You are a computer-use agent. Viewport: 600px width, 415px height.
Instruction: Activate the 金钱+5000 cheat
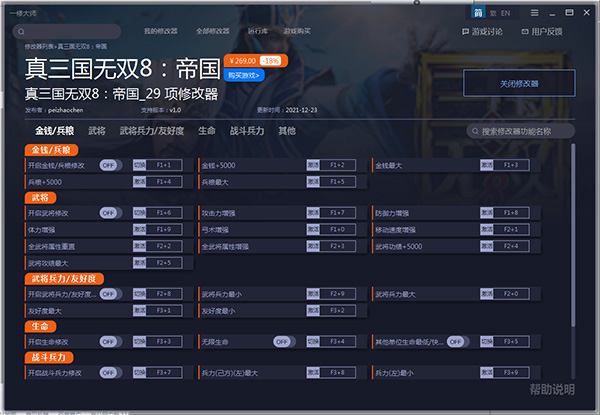pyautogui.click(x=312, y=165)
